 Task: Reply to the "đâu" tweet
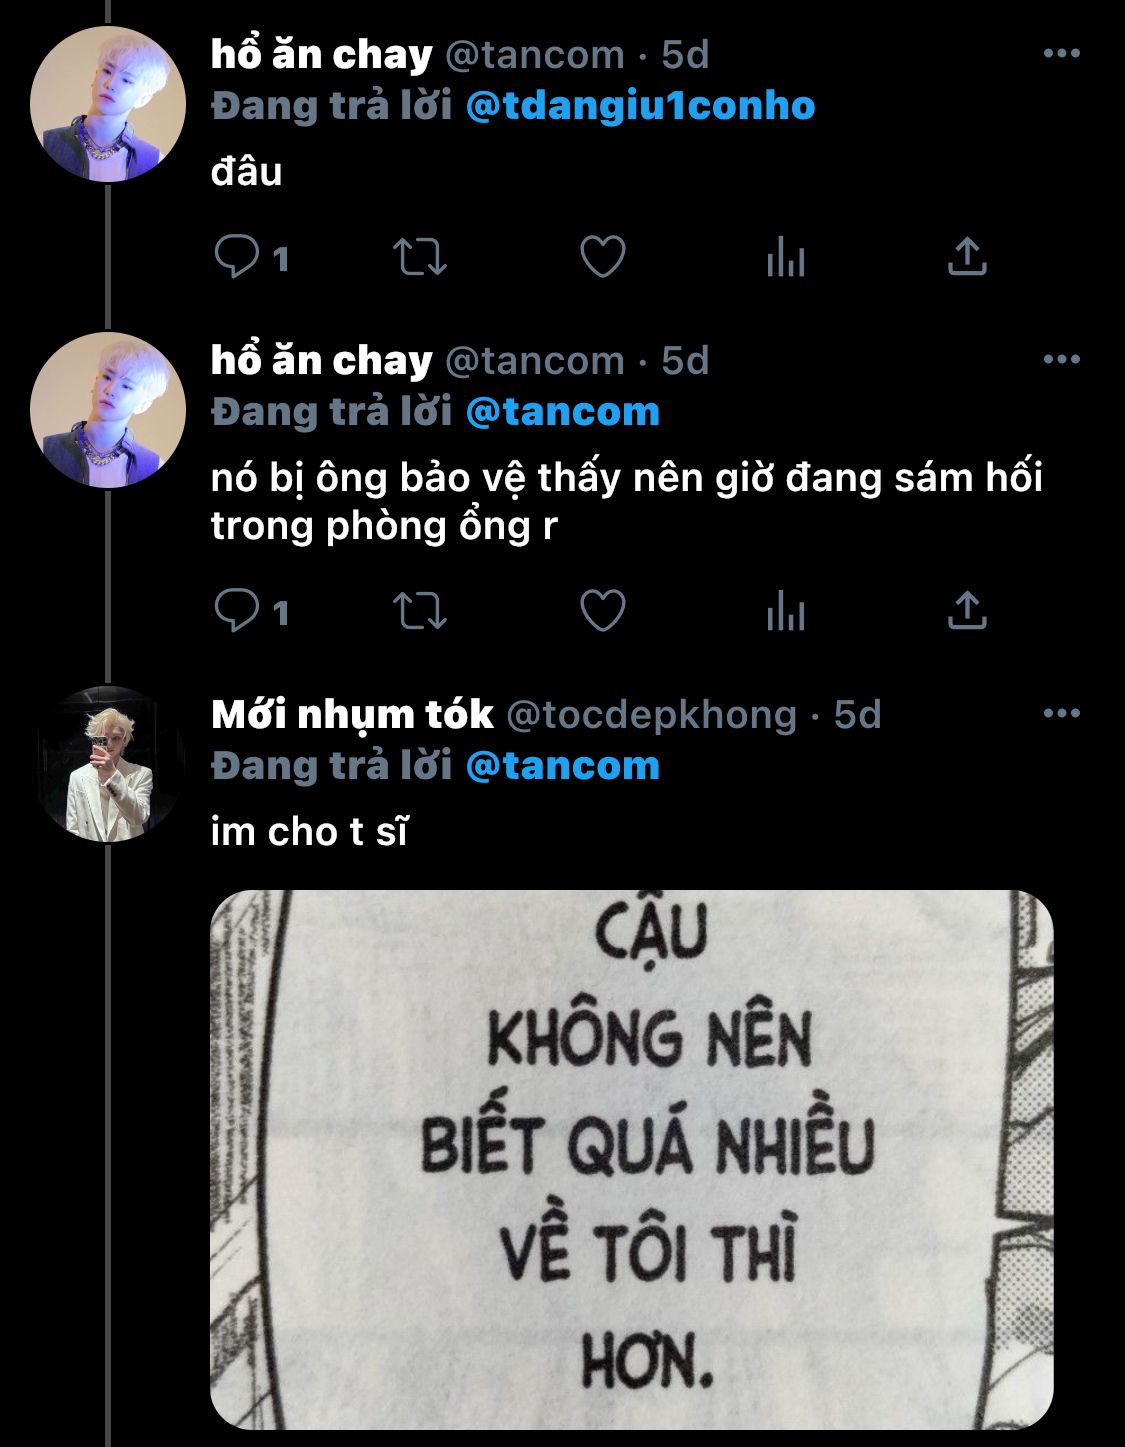coord(237,257)
